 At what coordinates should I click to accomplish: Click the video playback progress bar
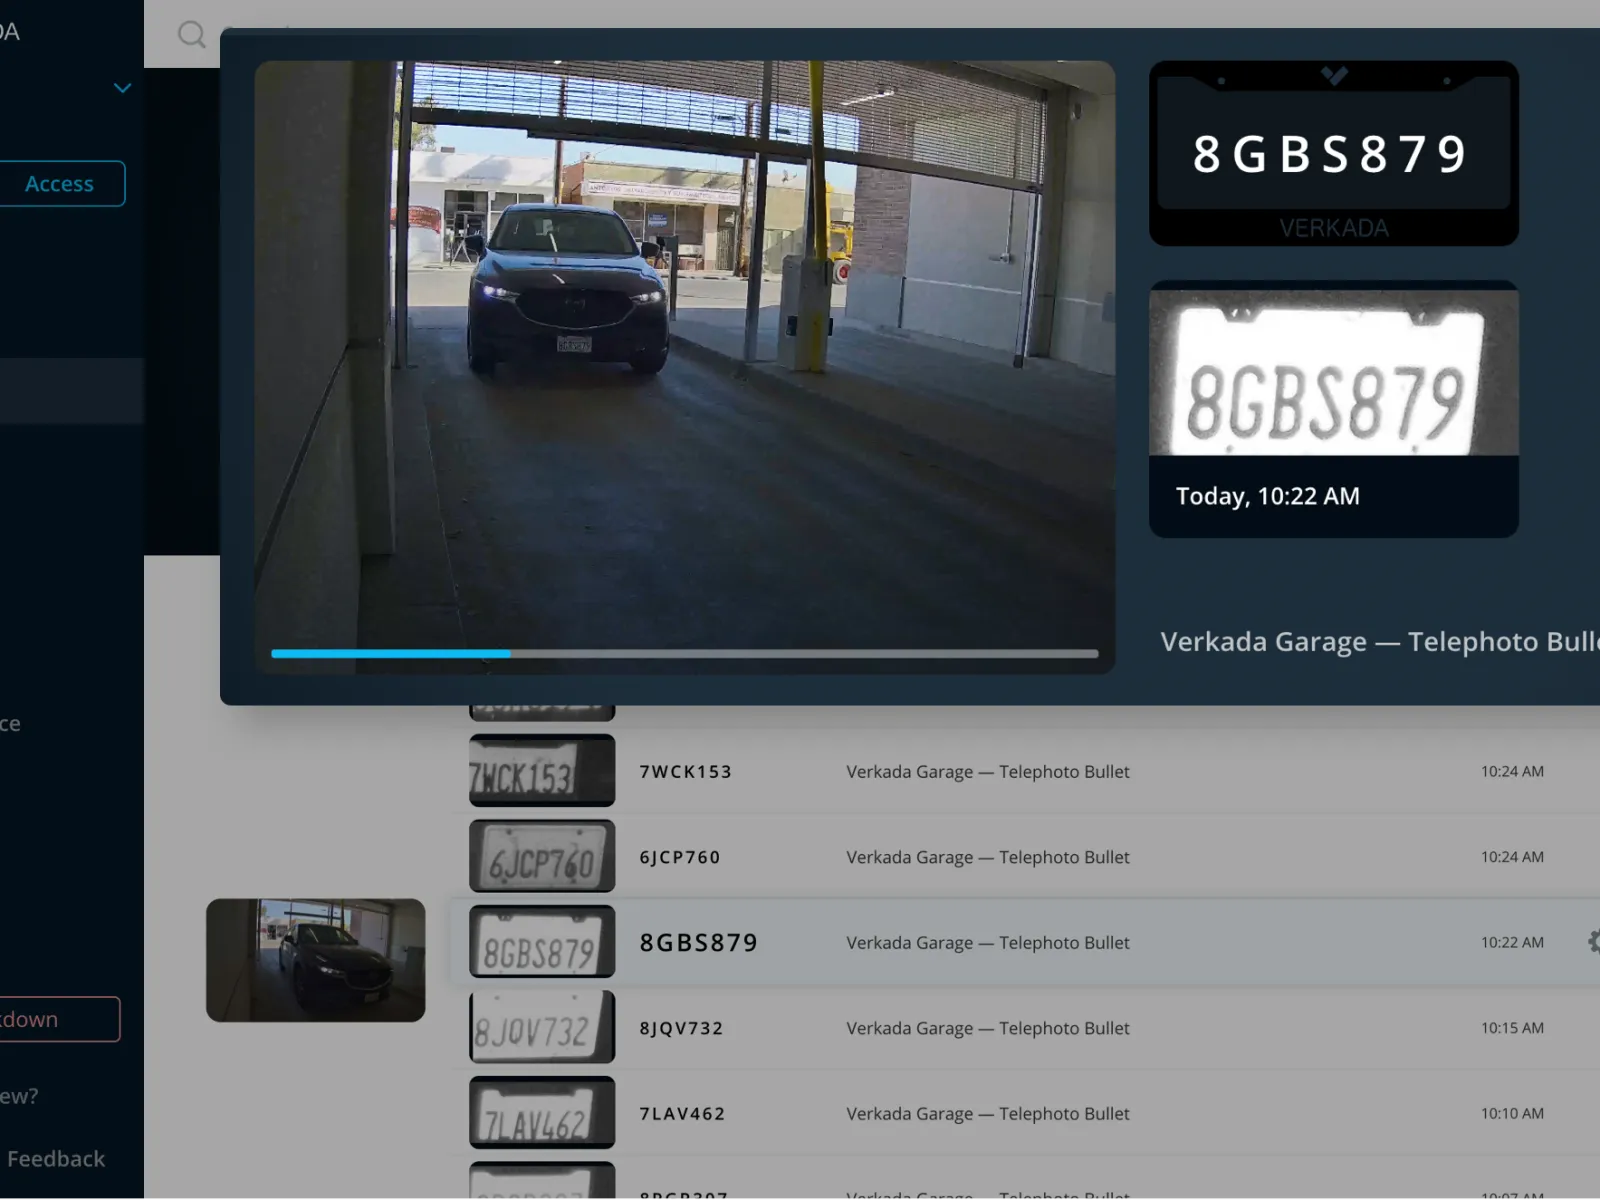point(684,654)
